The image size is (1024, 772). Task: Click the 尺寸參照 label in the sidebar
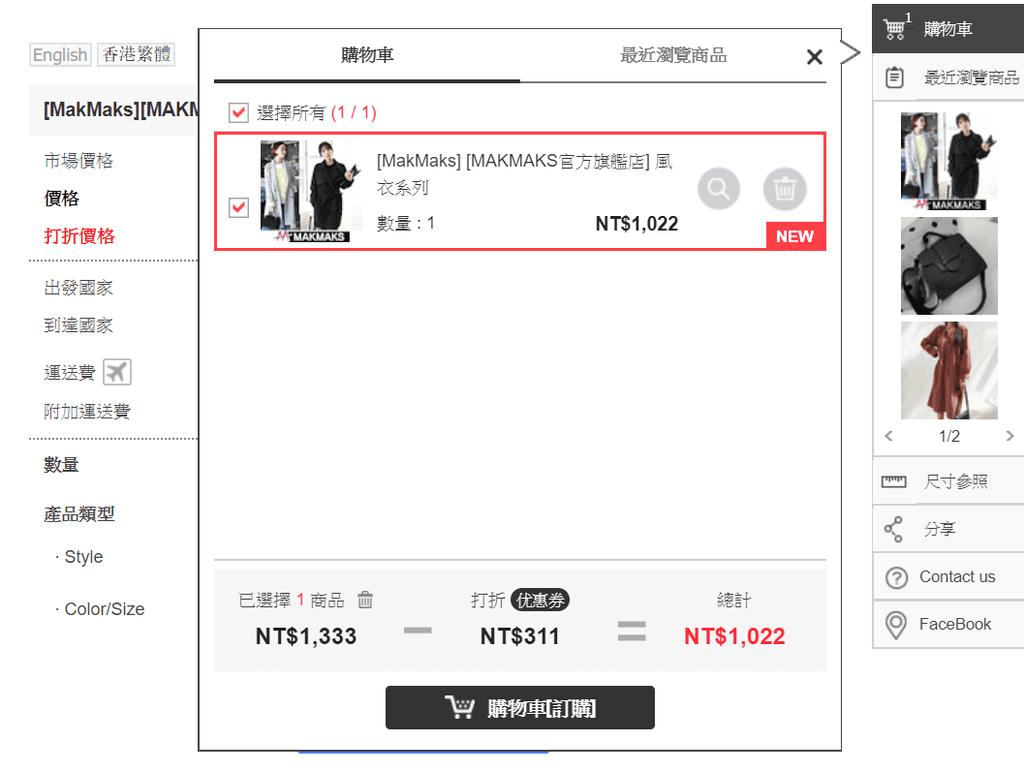click(x=955, y=482)
